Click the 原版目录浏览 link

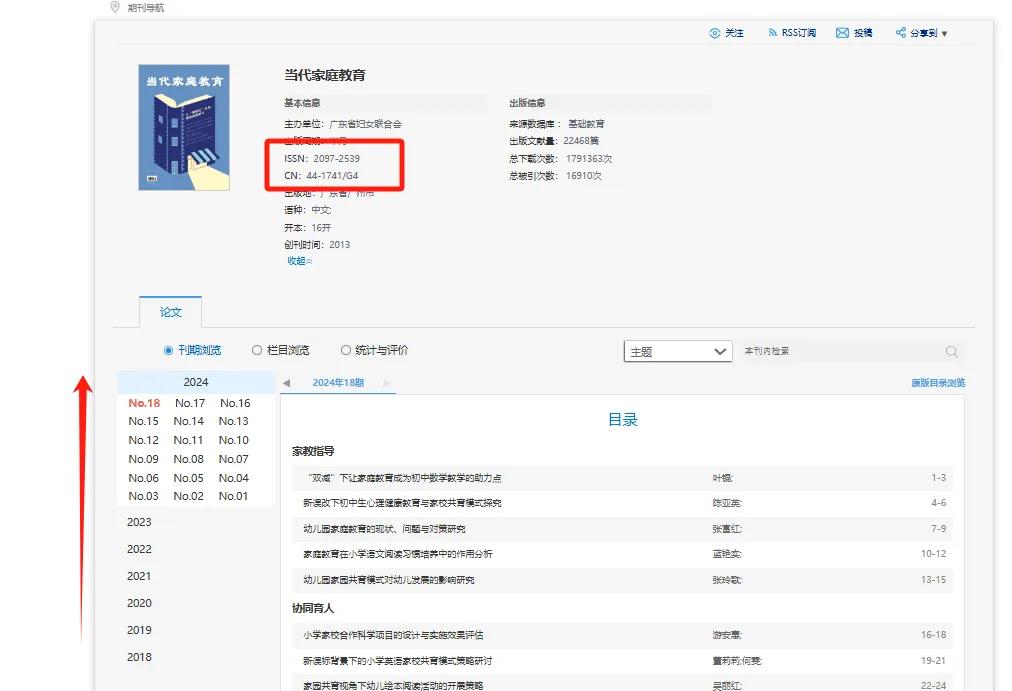[938, 383]
